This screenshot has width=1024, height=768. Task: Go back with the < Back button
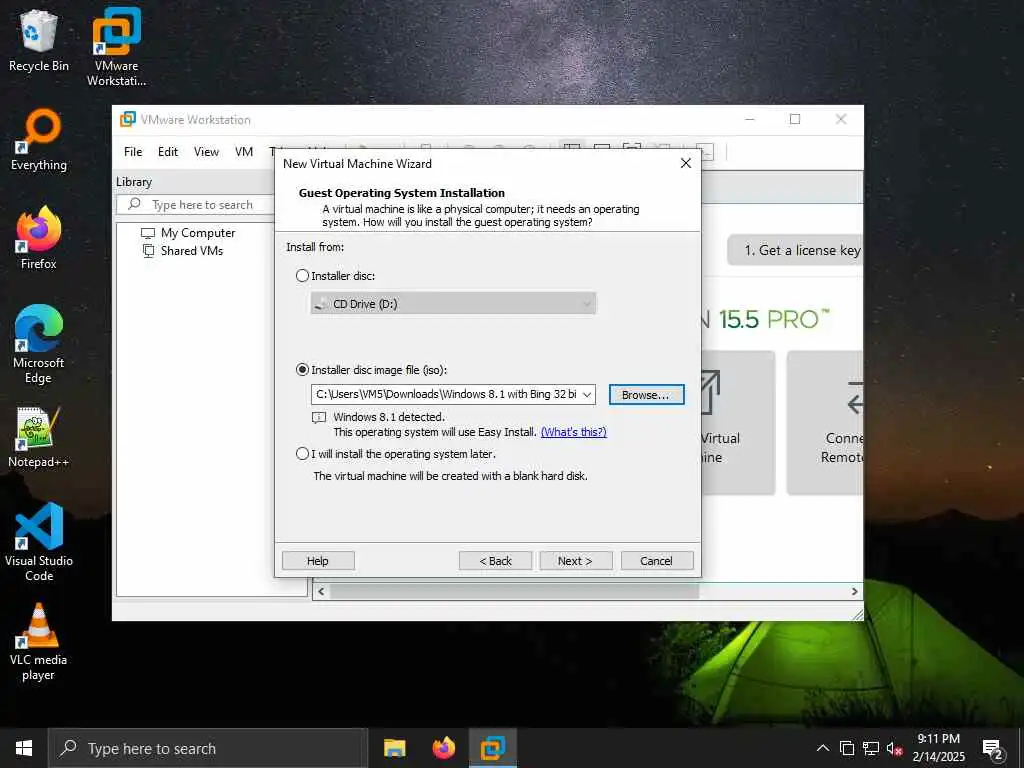click(496, 560)
